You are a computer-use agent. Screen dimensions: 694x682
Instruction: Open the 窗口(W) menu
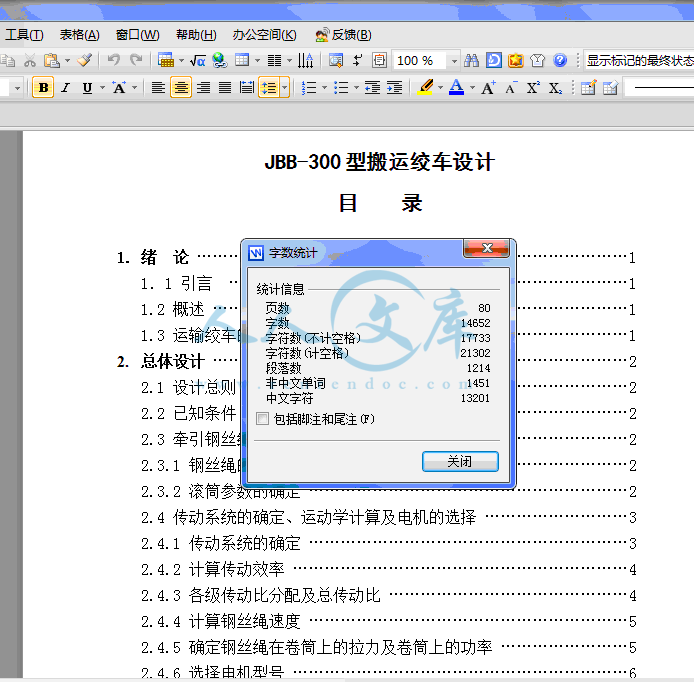pyautogui.click(x=137, y=35)
